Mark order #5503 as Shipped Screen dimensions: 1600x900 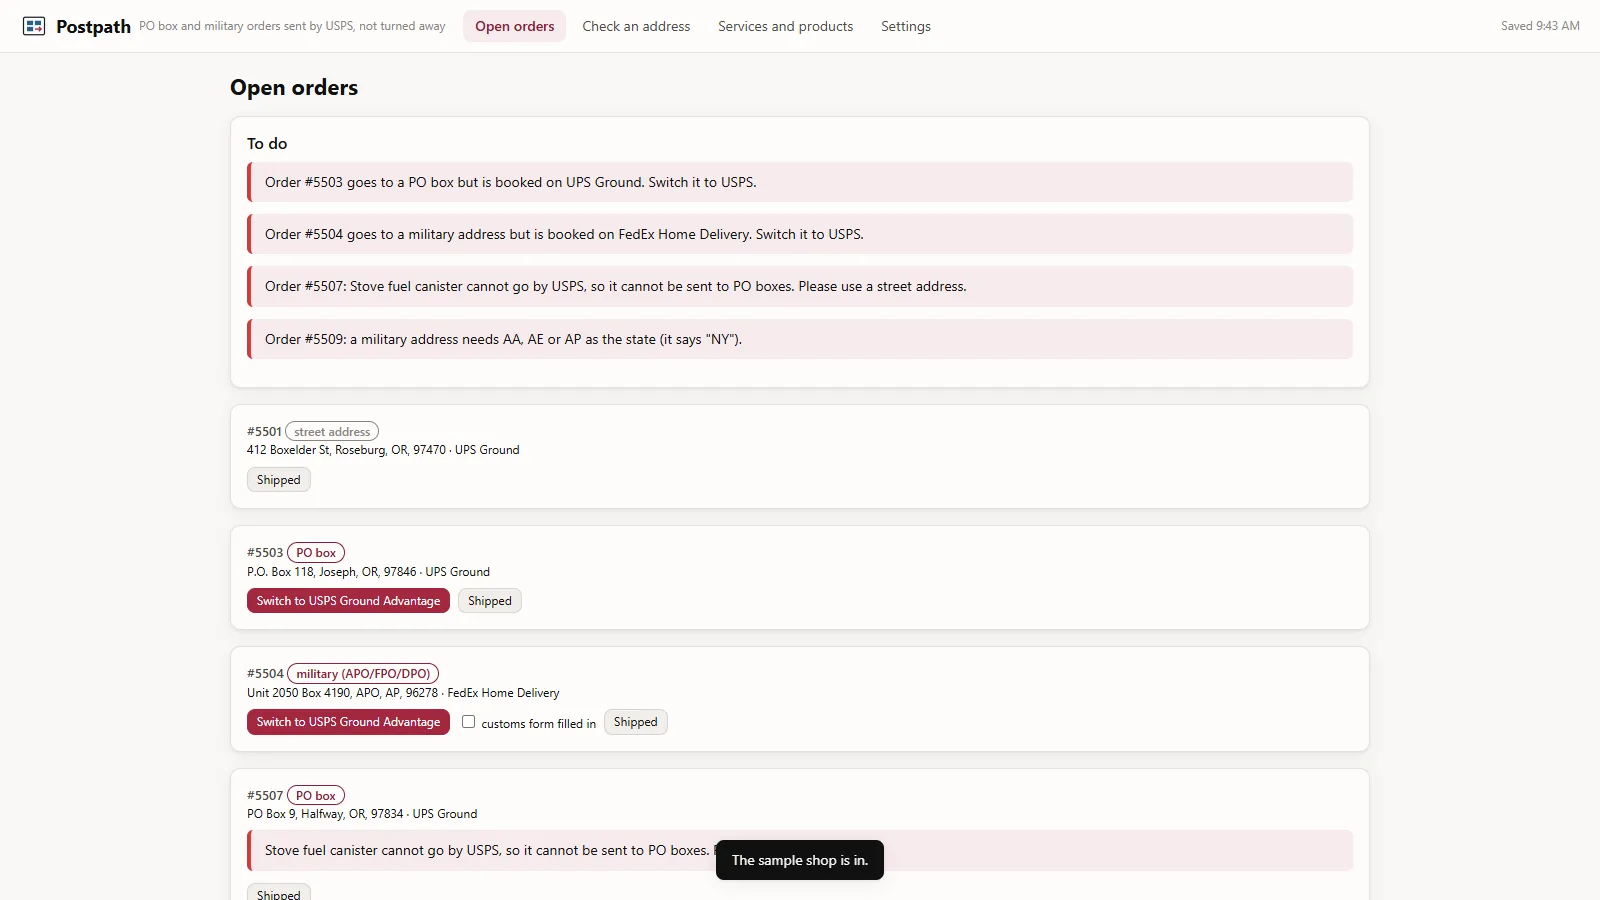point(490,601)
